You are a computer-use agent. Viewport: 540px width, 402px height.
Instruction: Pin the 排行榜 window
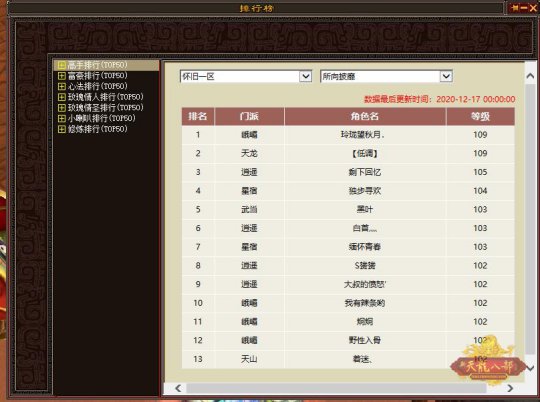click(515, 8)
